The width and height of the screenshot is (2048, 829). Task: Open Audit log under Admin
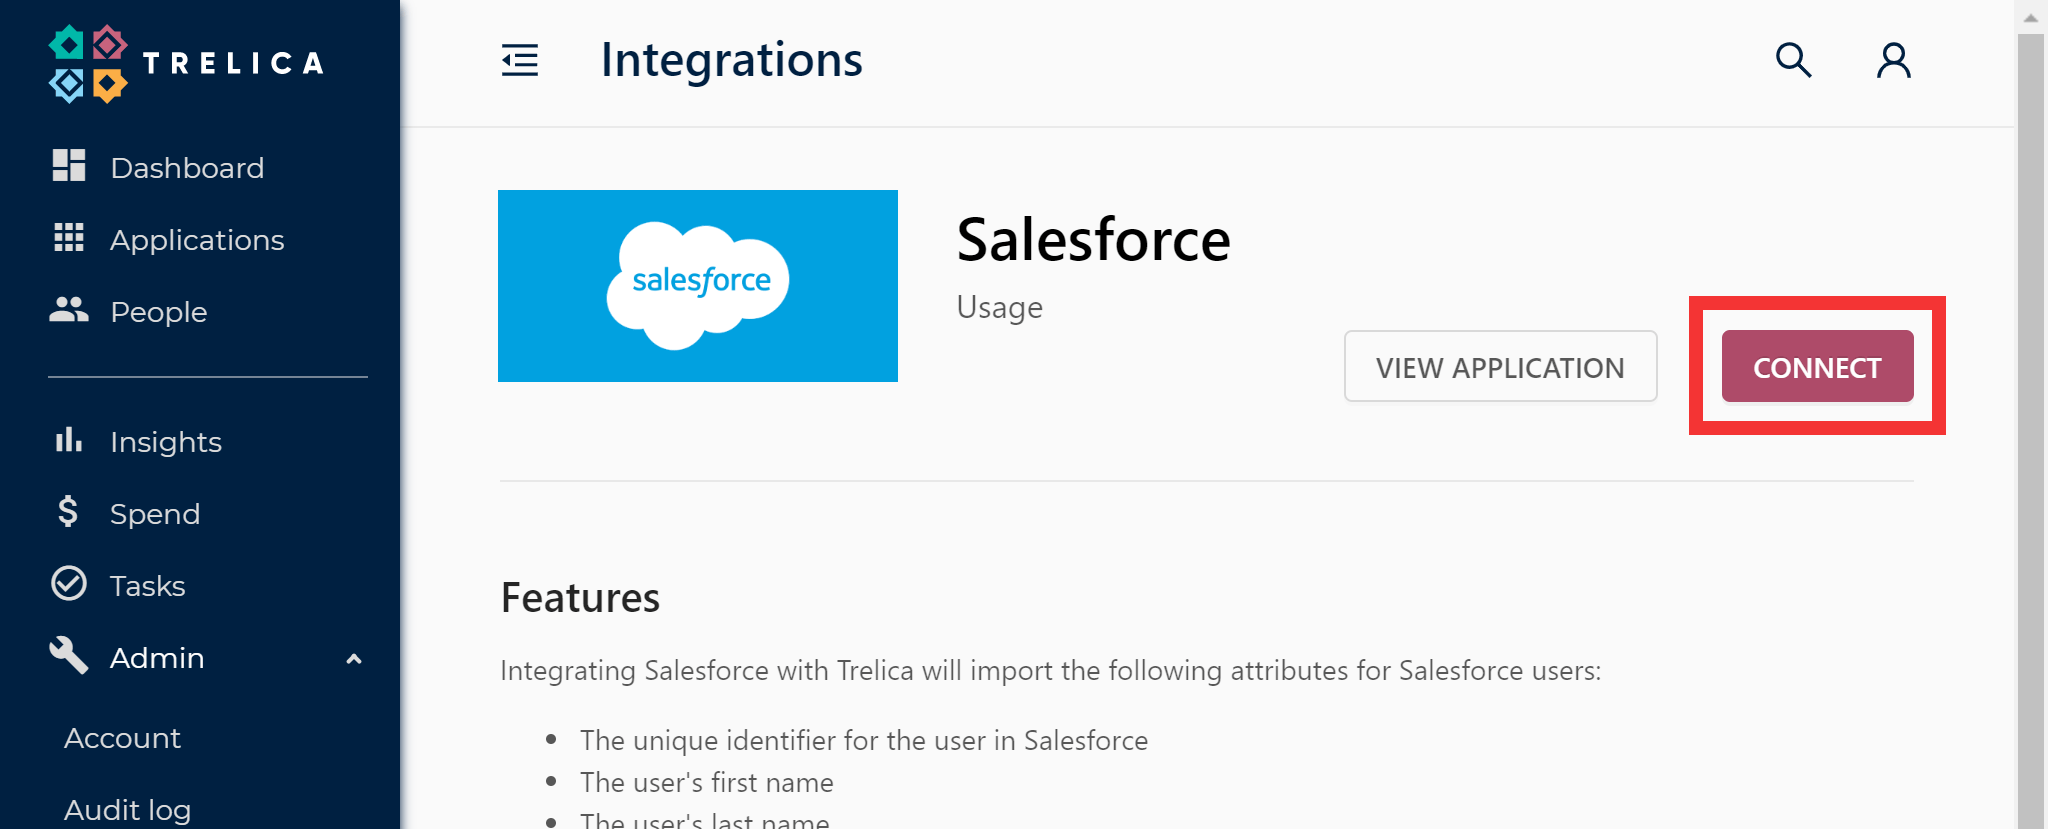point(127,810)
